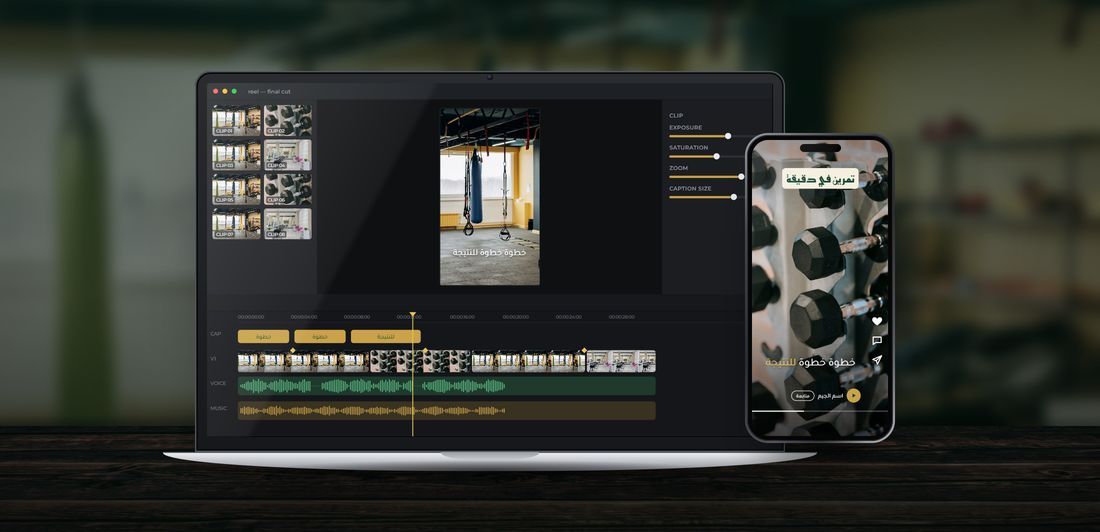Screen dimensions: 1100x532
Task: Select the second caption block on CAP track
Action: (320, 336)
